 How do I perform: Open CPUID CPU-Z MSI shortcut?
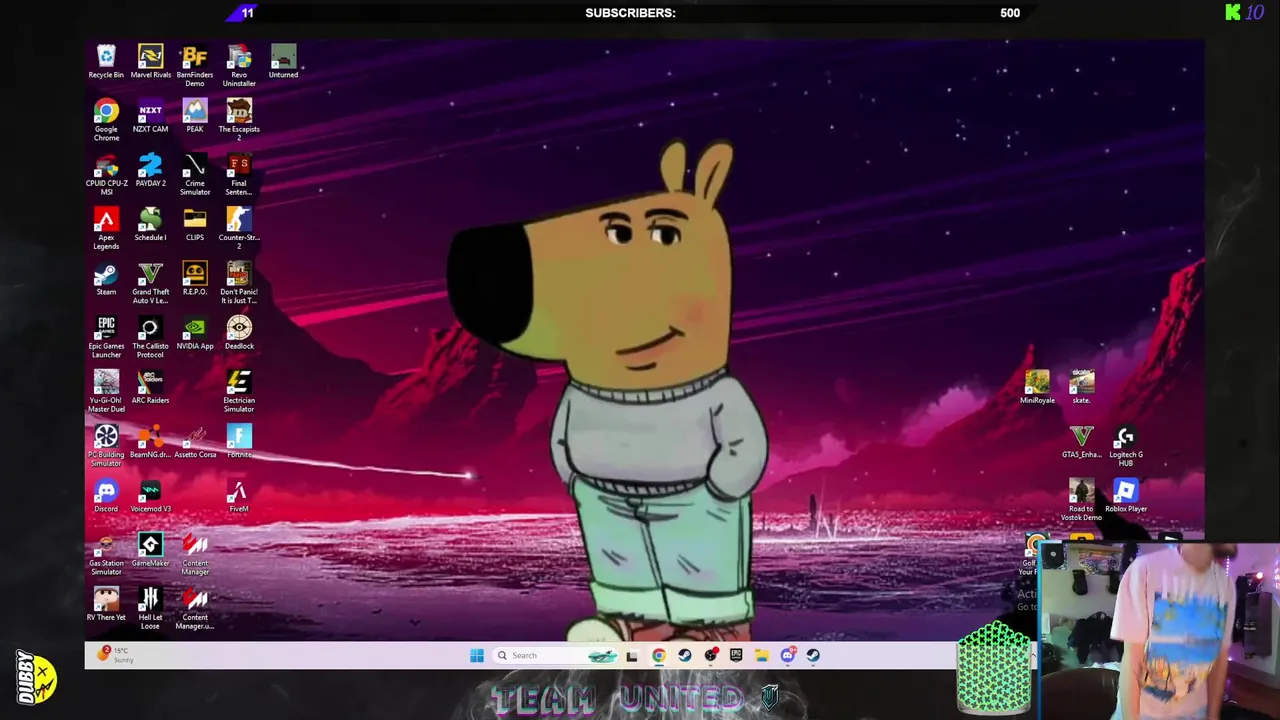point(106,174)
